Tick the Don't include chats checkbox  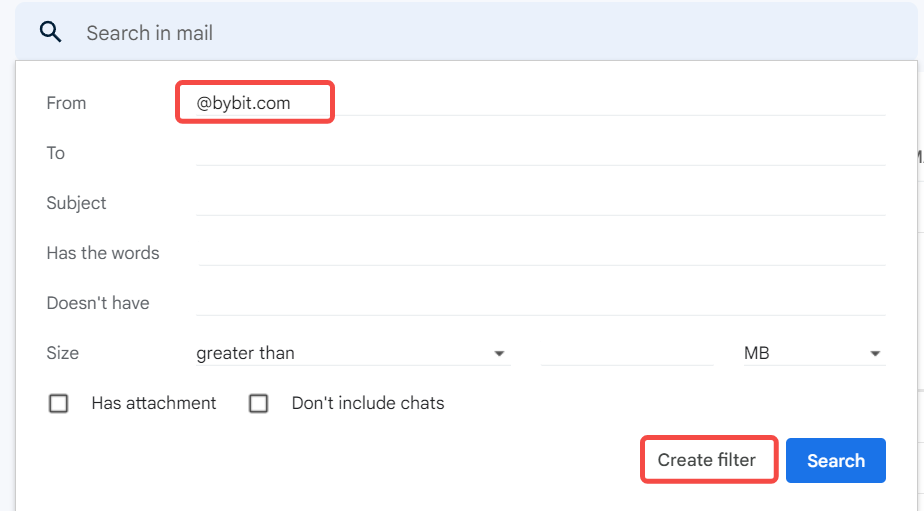259,404
